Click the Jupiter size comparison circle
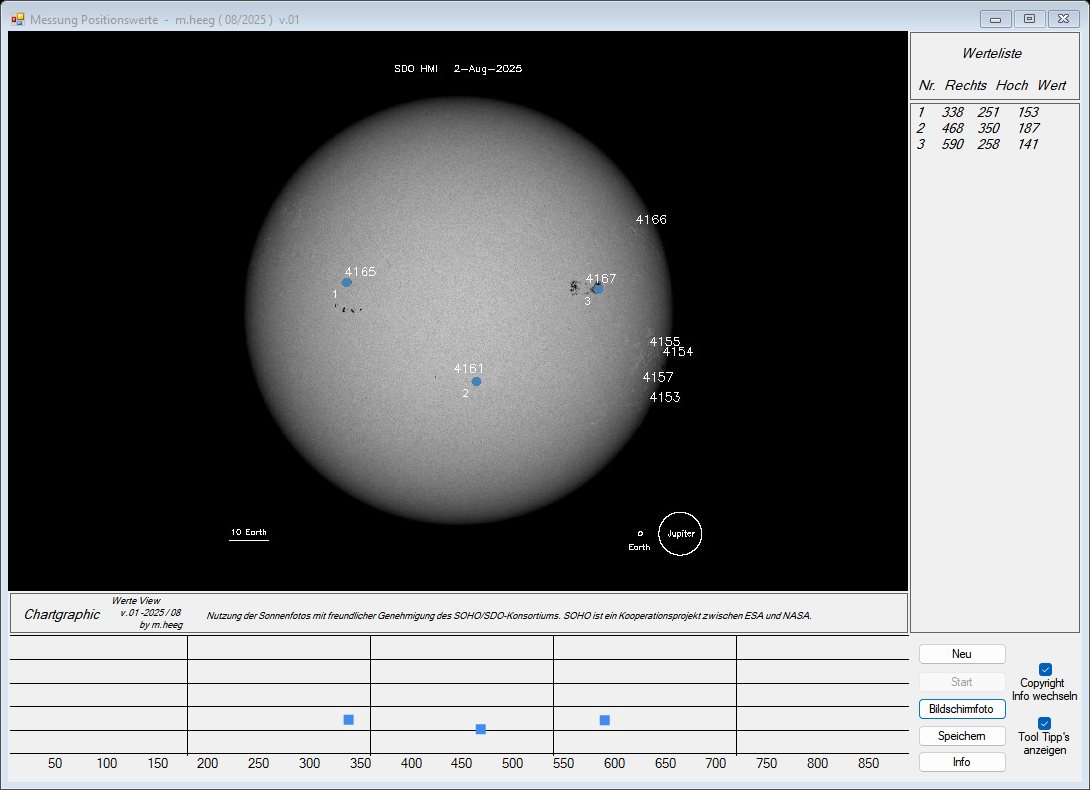Viewport: 1090px width, 790px height. [x=680, y=534]
